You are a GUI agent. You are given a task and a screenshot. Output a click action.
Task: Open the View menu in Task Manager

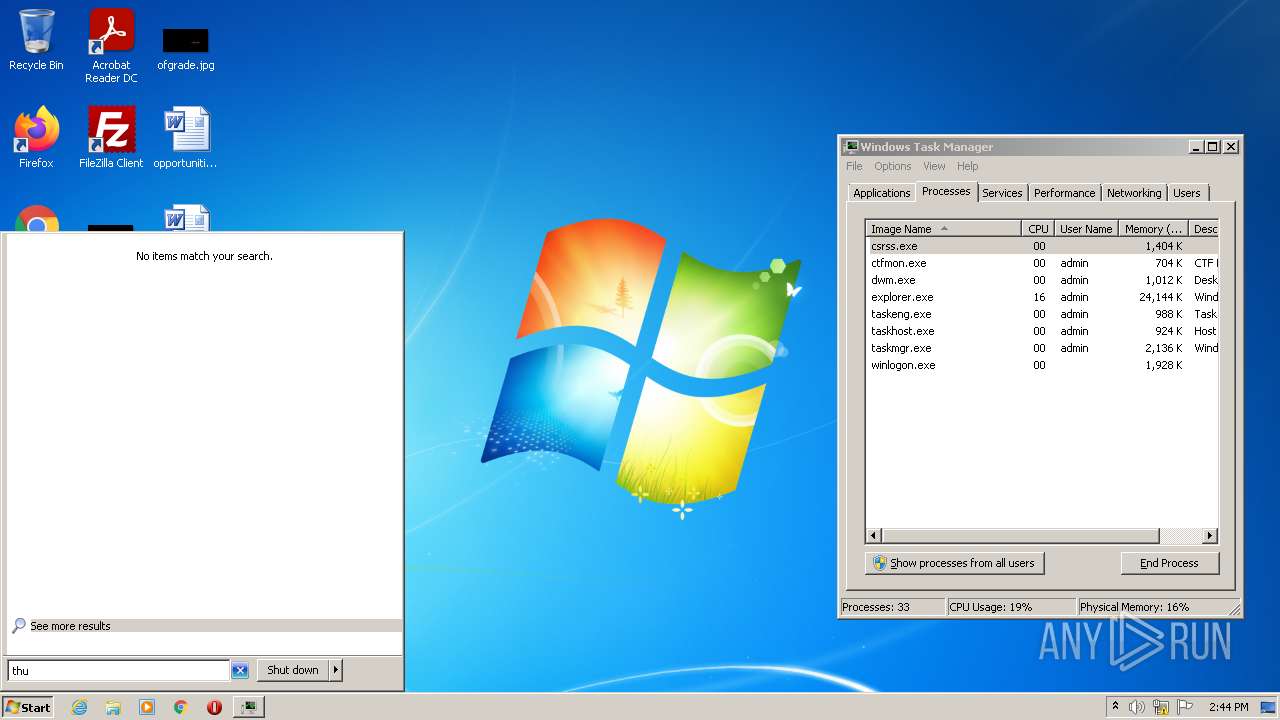click(934, 166)
